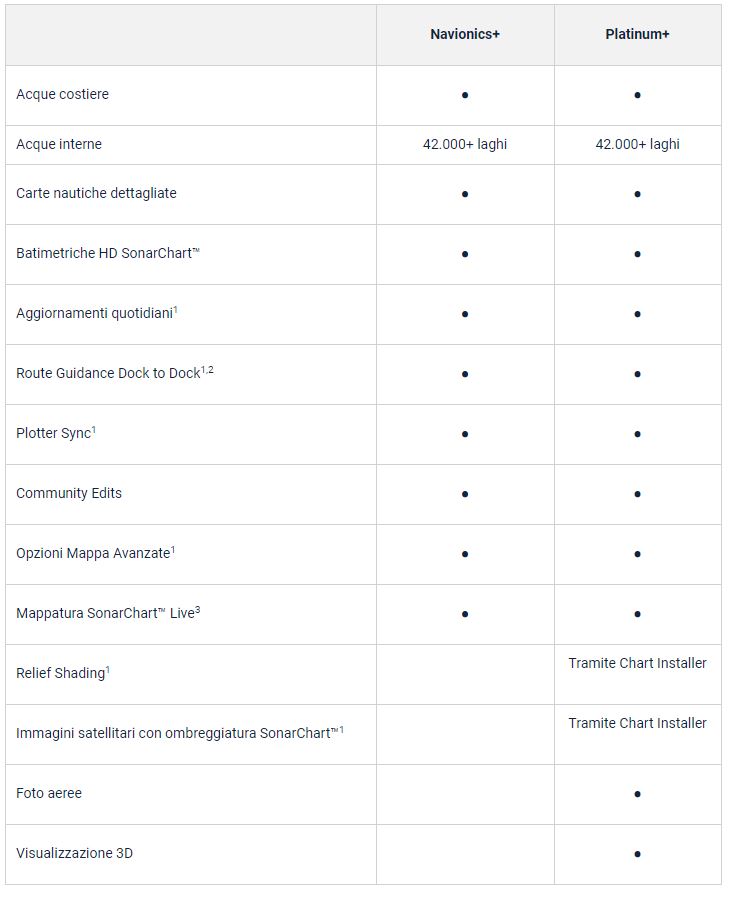Image resolution: width=735 pixels, height=901 pixels.
Task: Click the Platinum+ dot for Visualizzazione 3D
Action: (637, 854)
